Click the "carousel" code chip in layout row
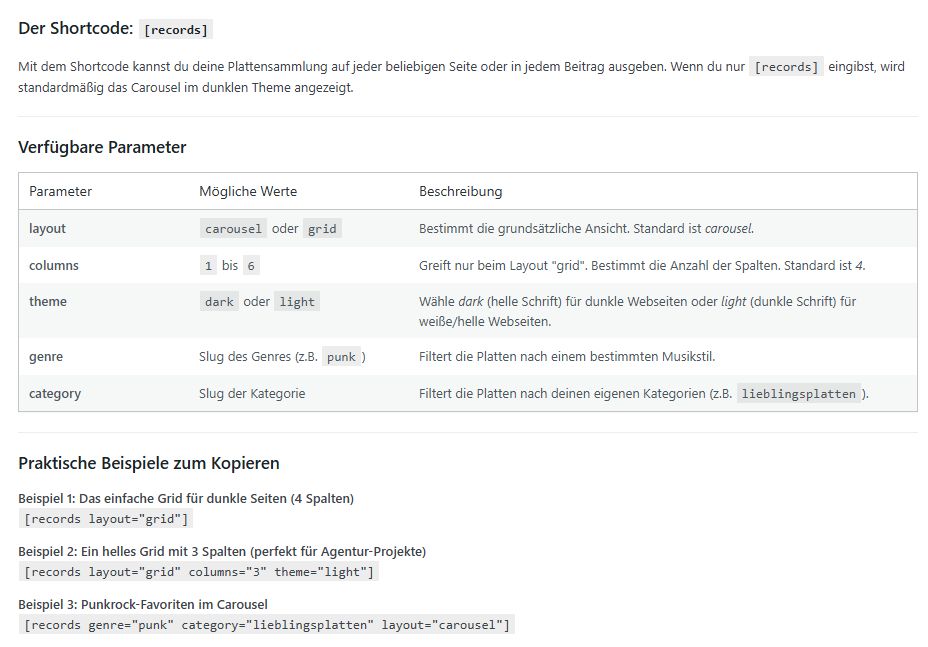Viewport: 928px width, 647px height. click(233, 229)
